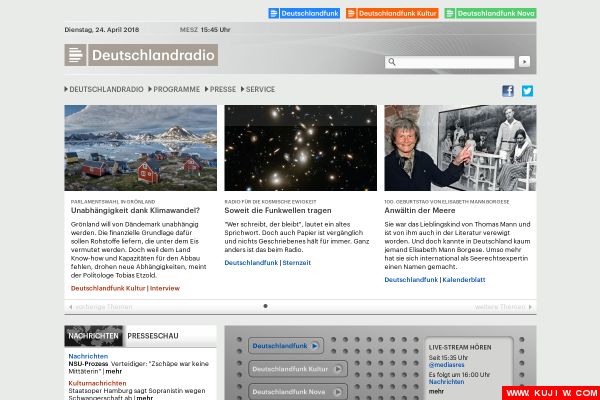Follow Deutschlandfunk Kultur link under Greenland article

tap(108, 288)
